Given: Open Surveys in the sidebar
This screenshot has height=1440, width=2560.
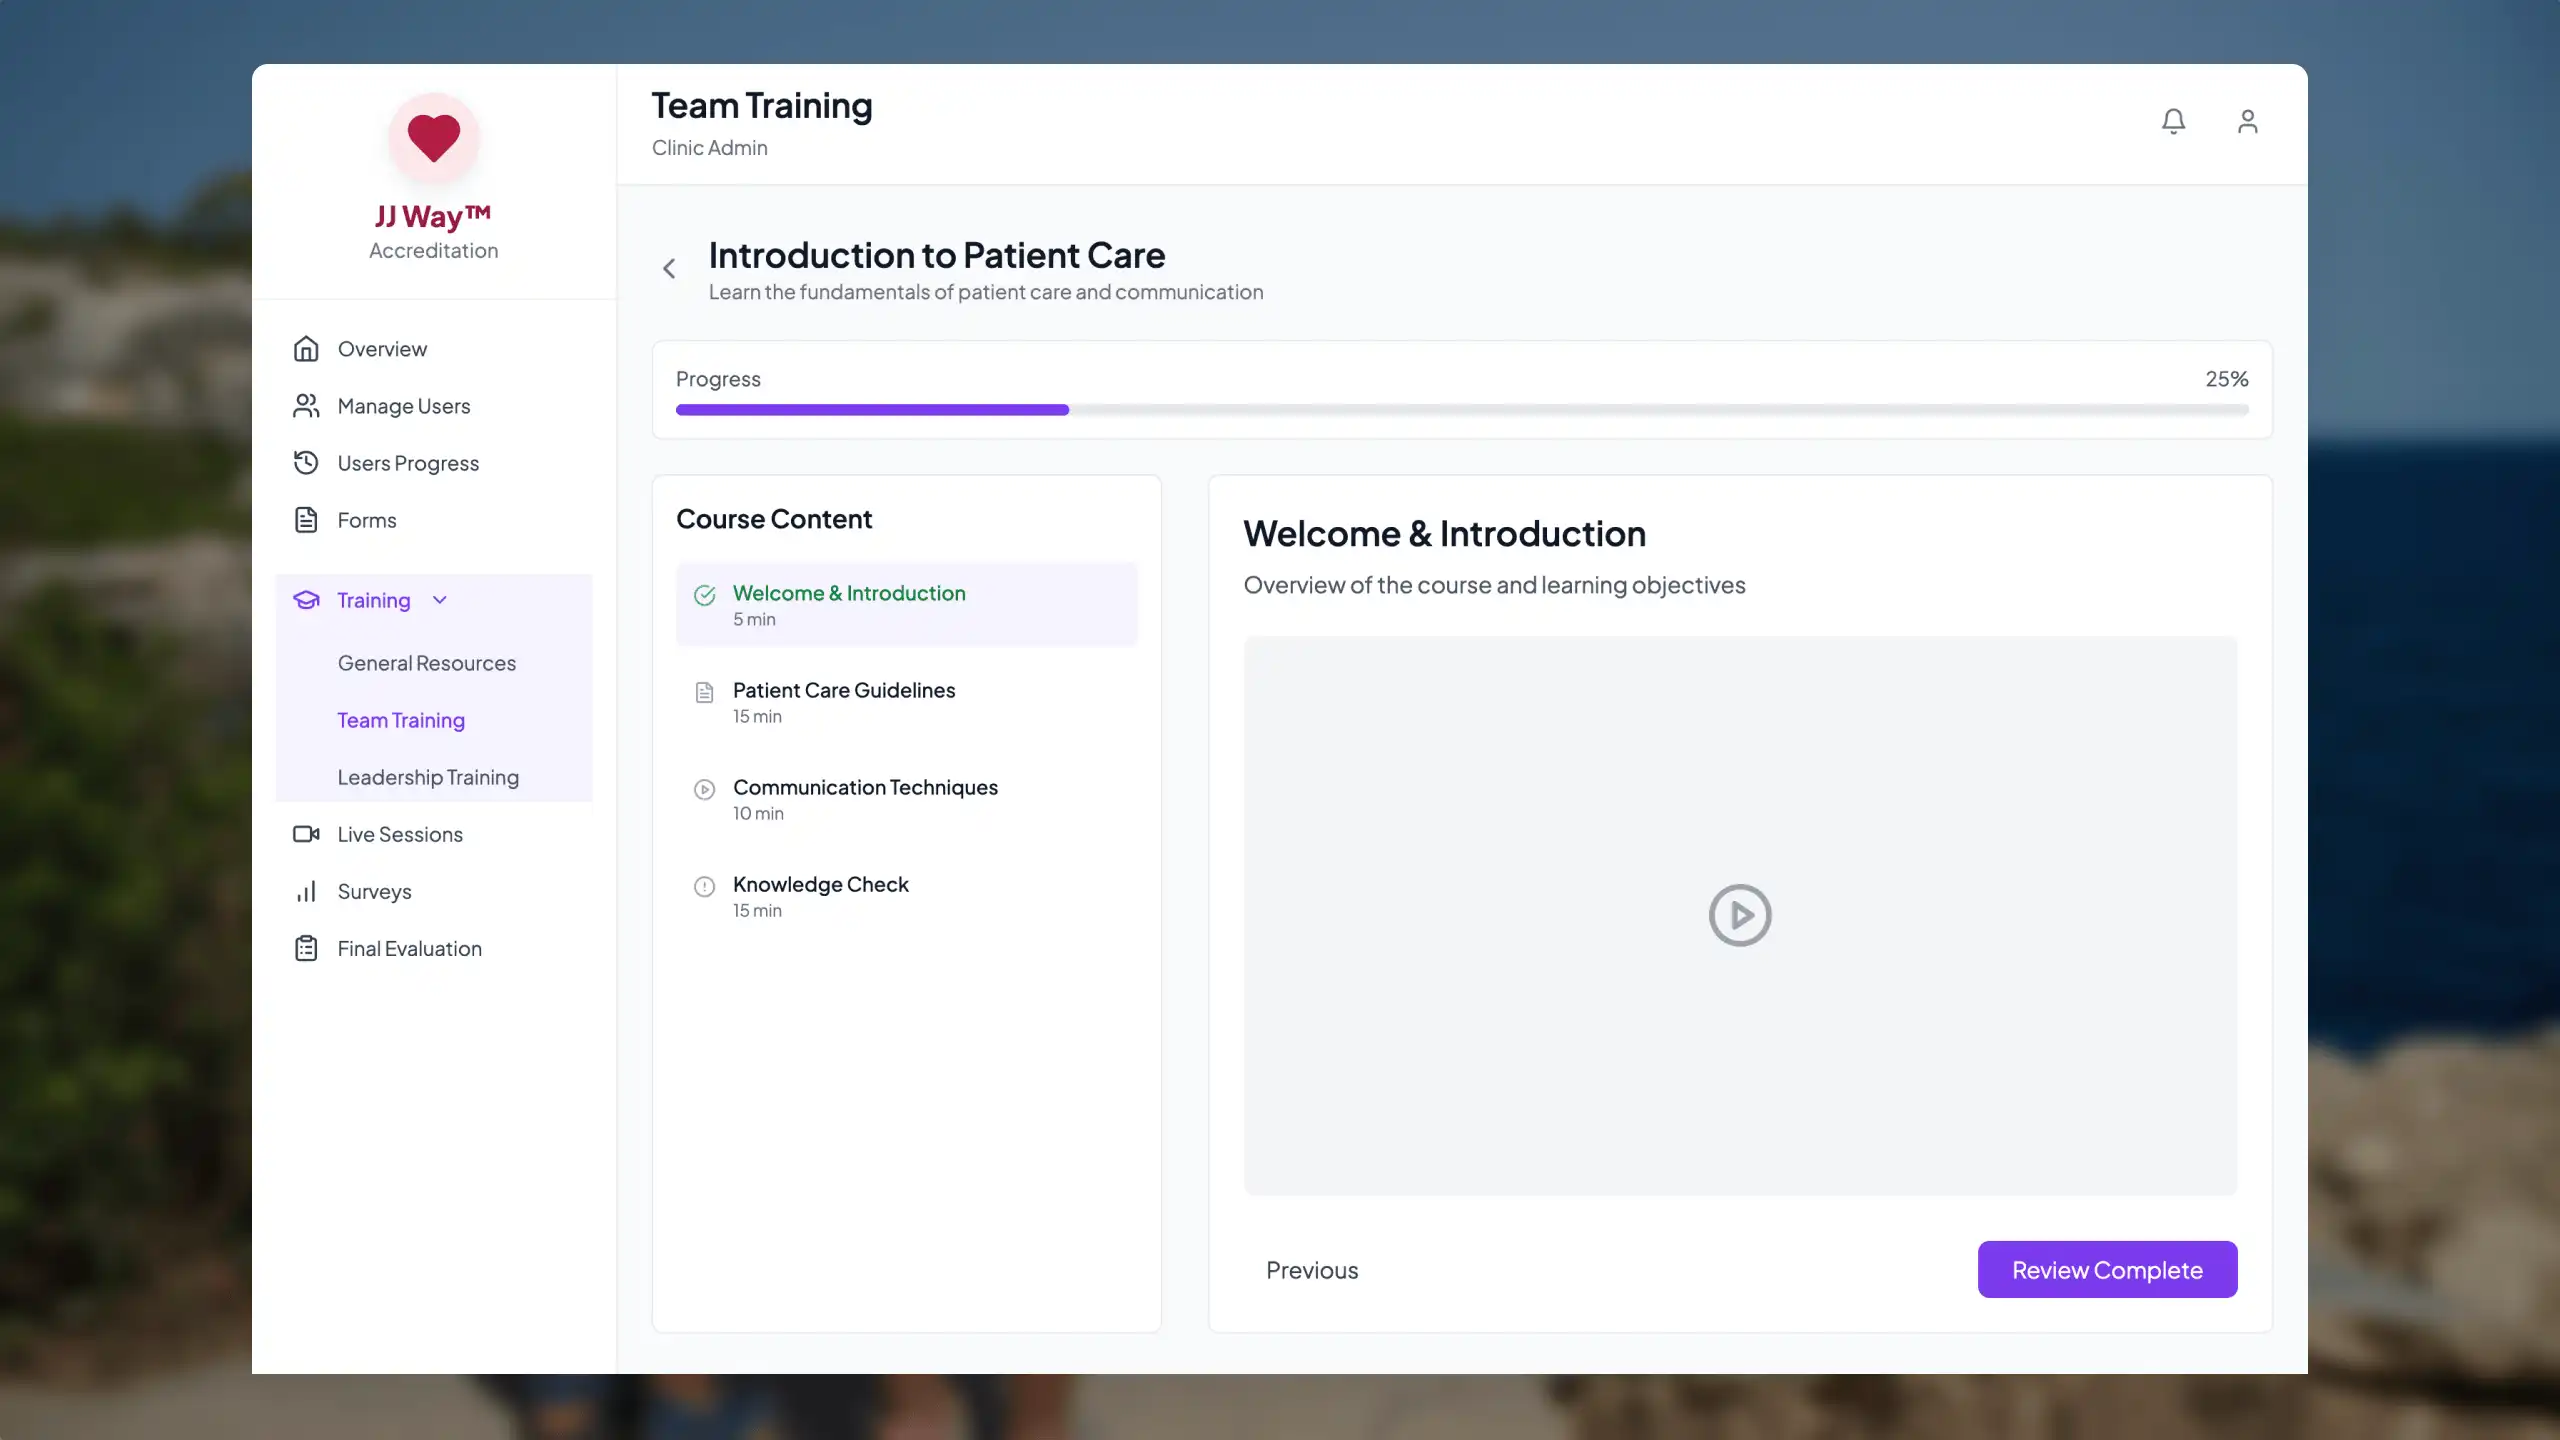Looking at the screenshot, I should coord(434,891).
